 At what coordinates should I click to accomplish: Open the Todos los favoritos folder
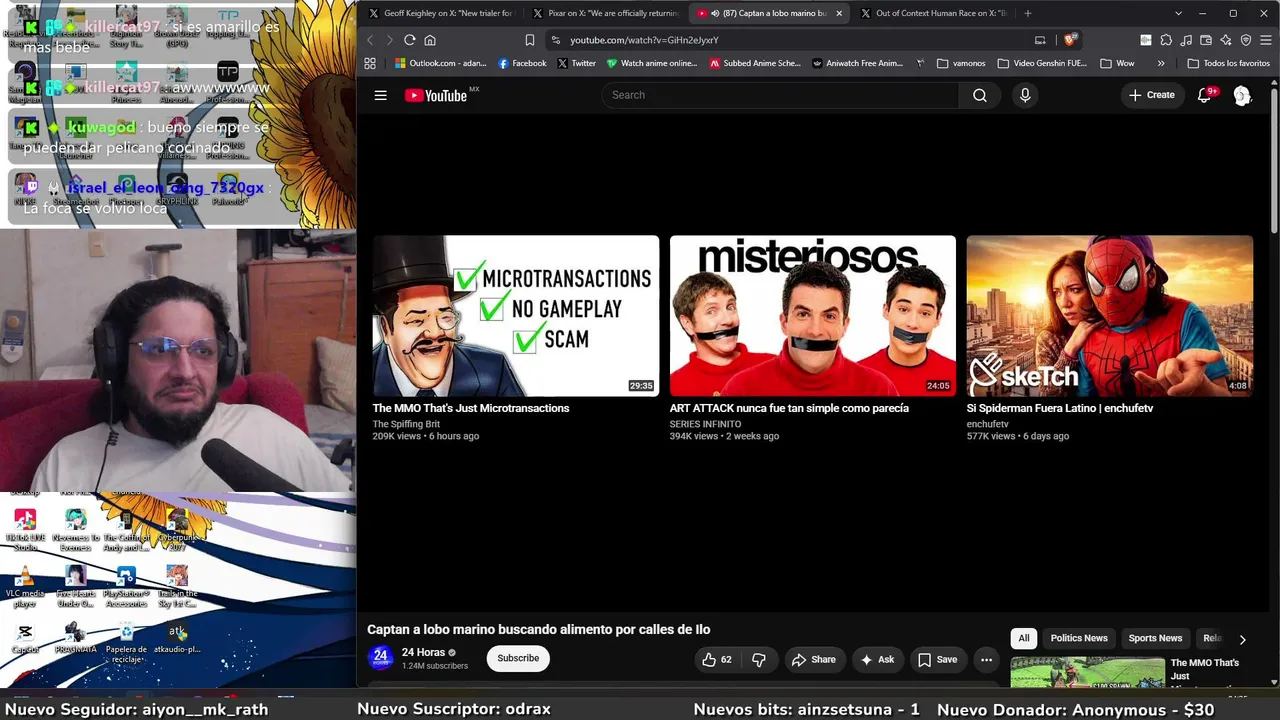pyautogui.click(x=1228, y=63)
